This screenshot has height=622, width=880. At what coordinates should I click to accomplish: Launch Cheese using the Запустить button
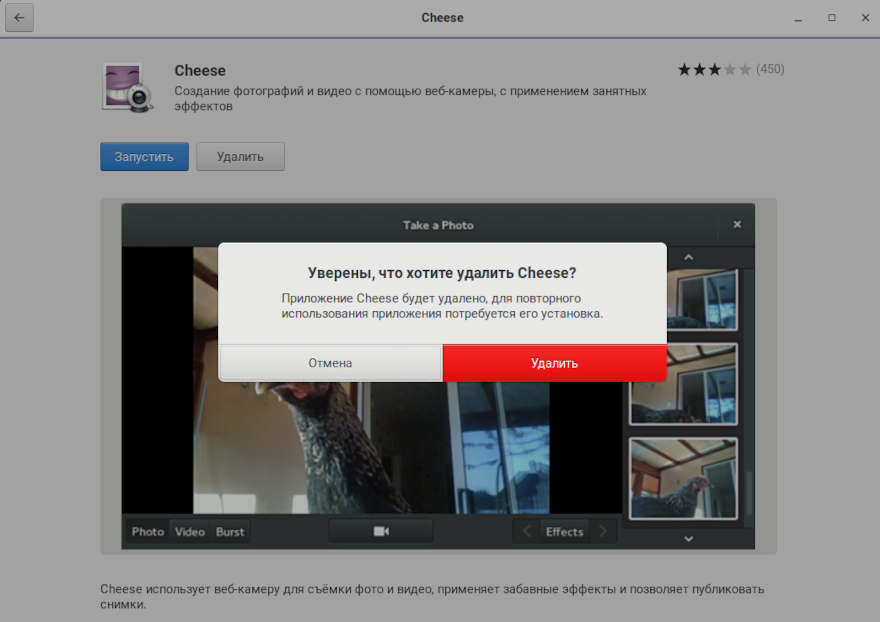[x=144, y=157]
